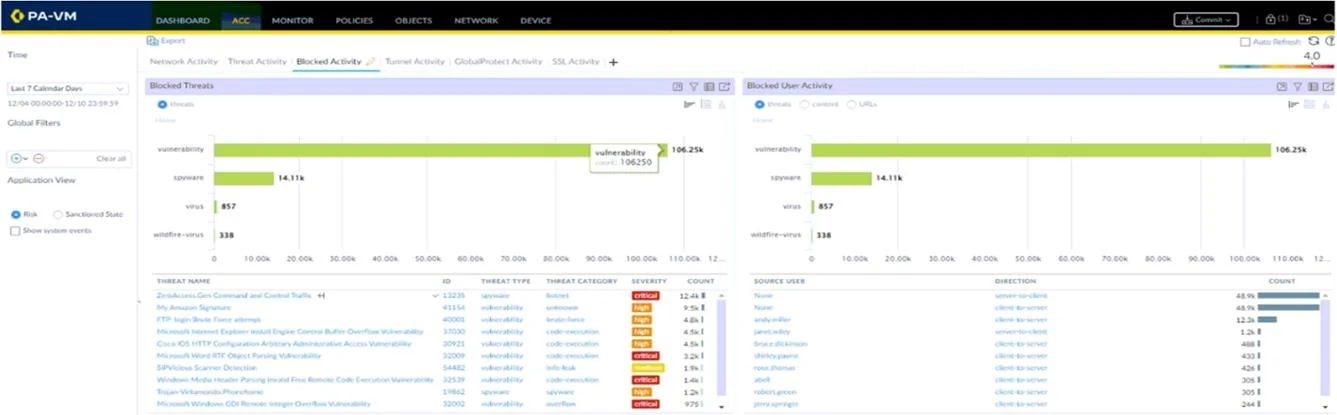Sort by the SEVERITY column header
Screen dimensions: 1337x415
647,282
